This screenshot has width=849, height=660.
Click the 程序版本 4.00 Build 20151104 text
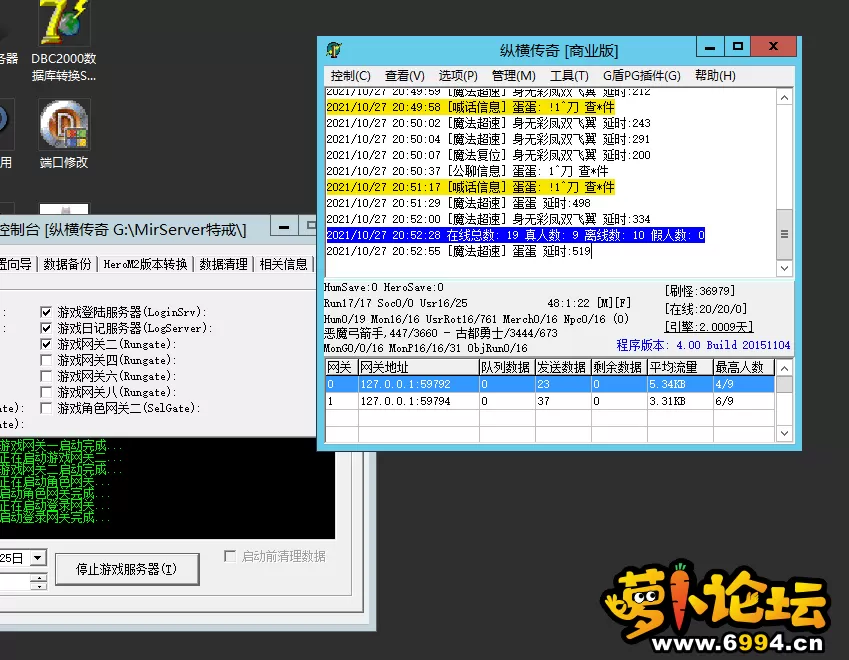click(703, 345)
